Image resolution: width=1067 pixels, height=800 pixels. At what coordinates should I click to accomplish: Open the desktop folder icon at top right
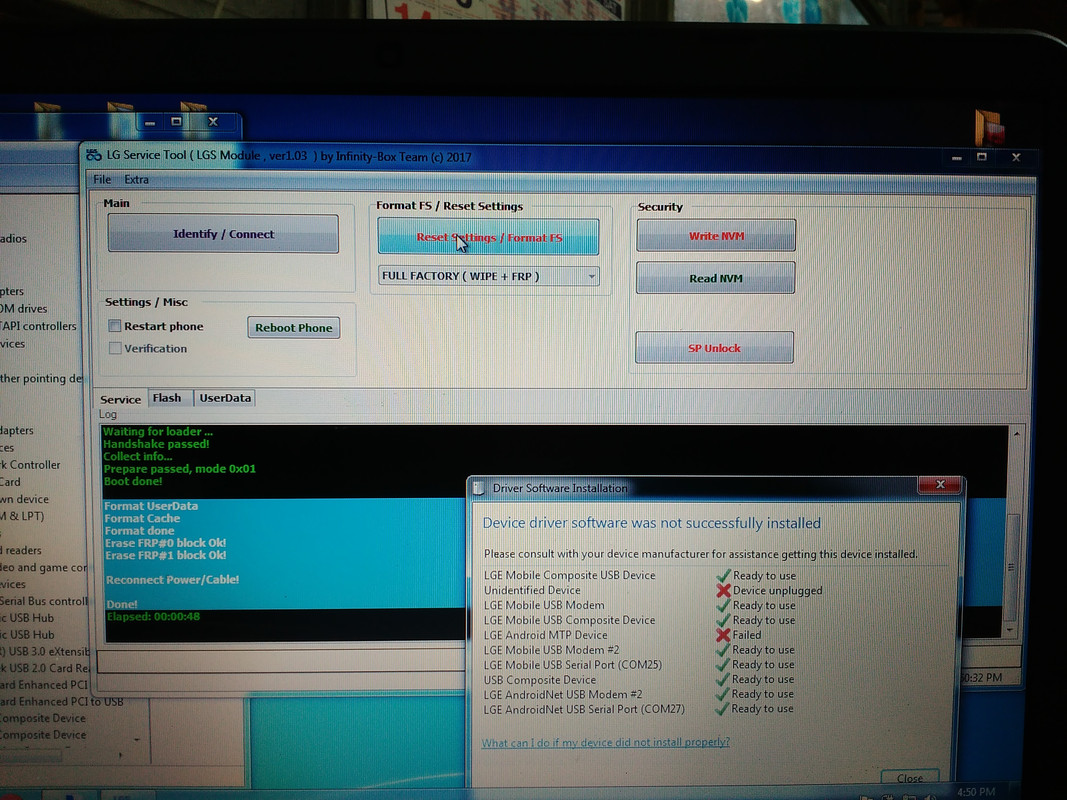tap(989, 127)
